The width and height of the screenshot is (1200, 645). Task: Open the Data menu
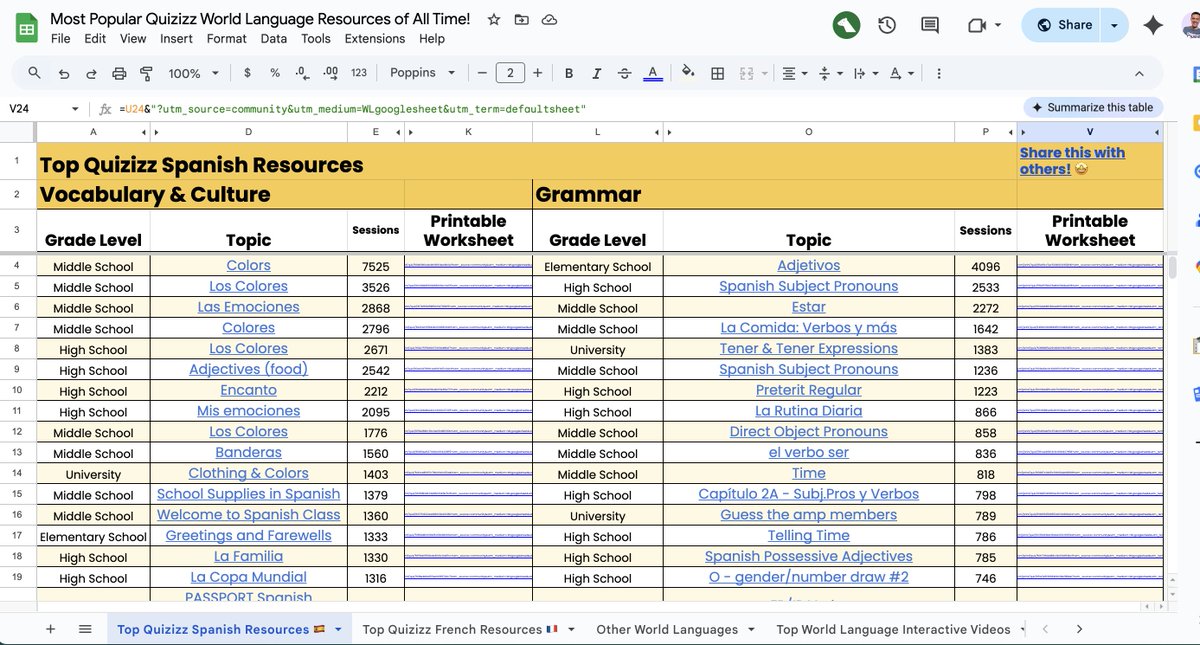point(274,39)
